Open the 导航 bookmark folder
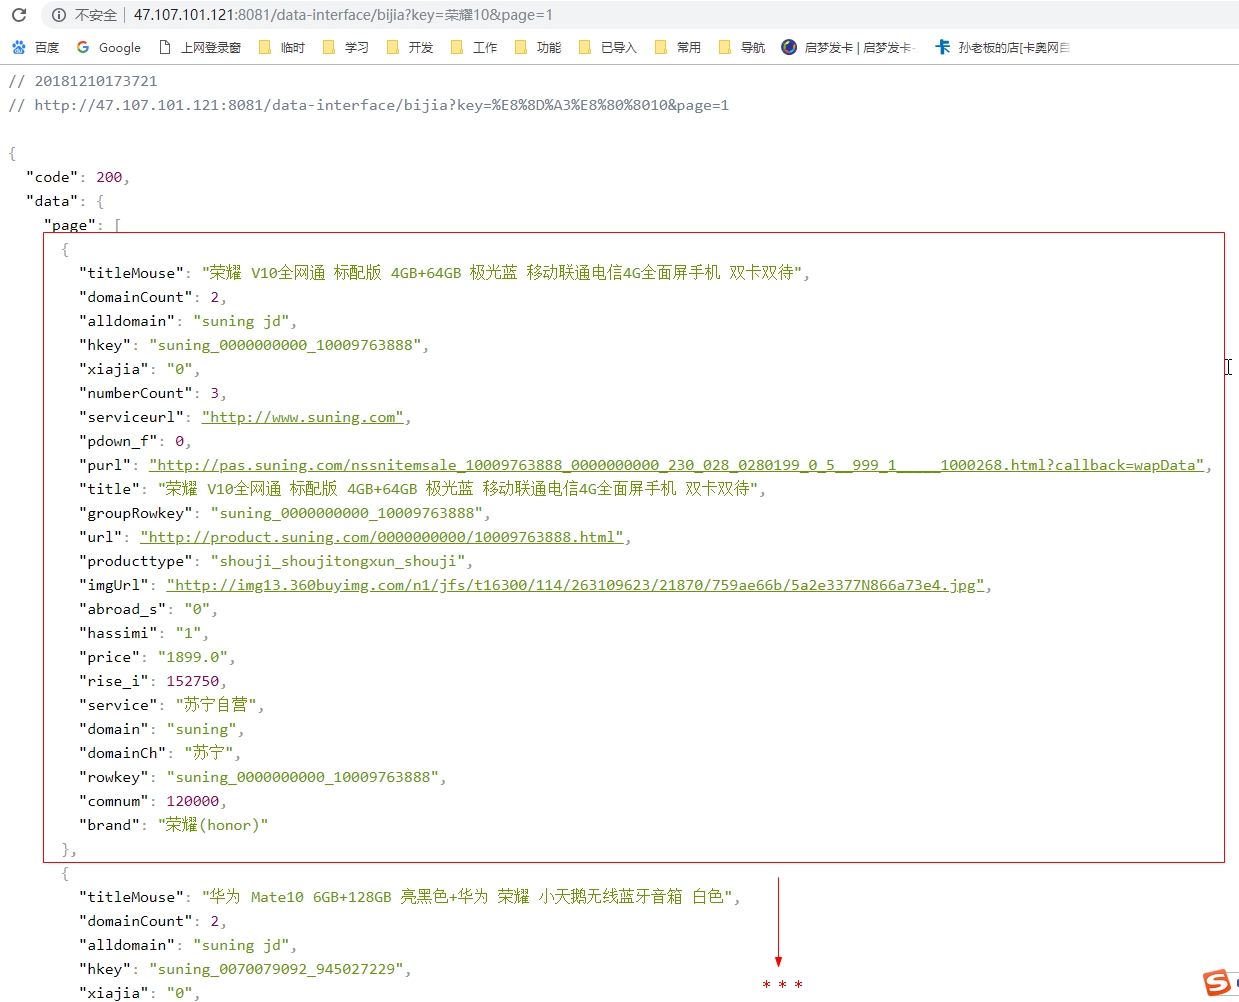 tap(741, 47)
